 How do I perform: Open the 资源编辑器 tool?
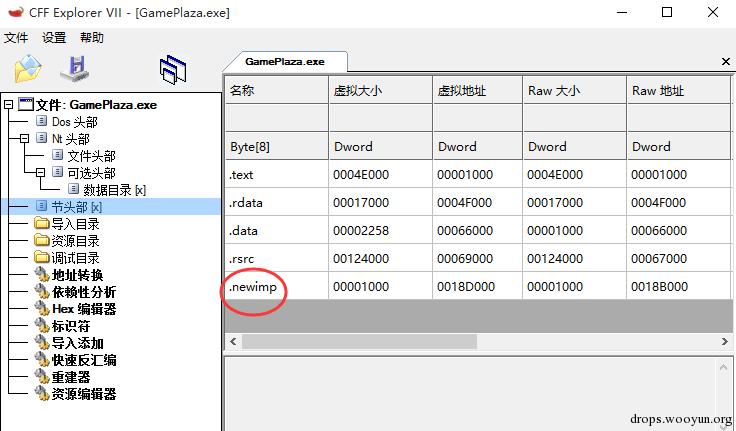tap(84, 394)
